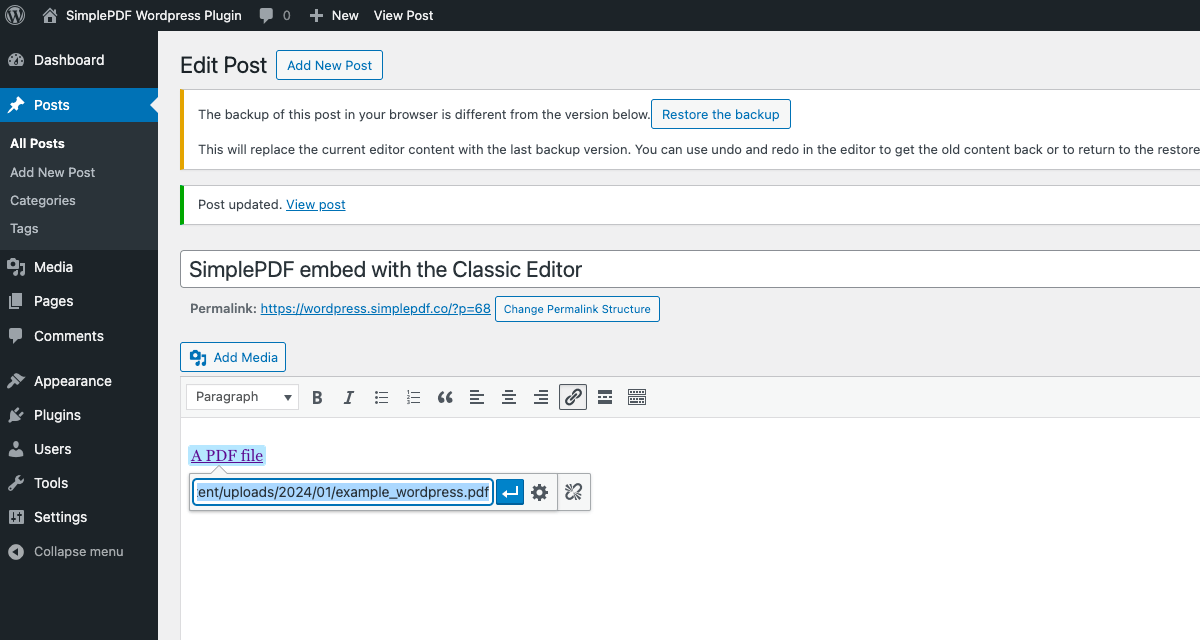Insert a bulleted list
The height and width of the screenshot is (640, 1200).
pyautogui.click(x=381, y=397)
